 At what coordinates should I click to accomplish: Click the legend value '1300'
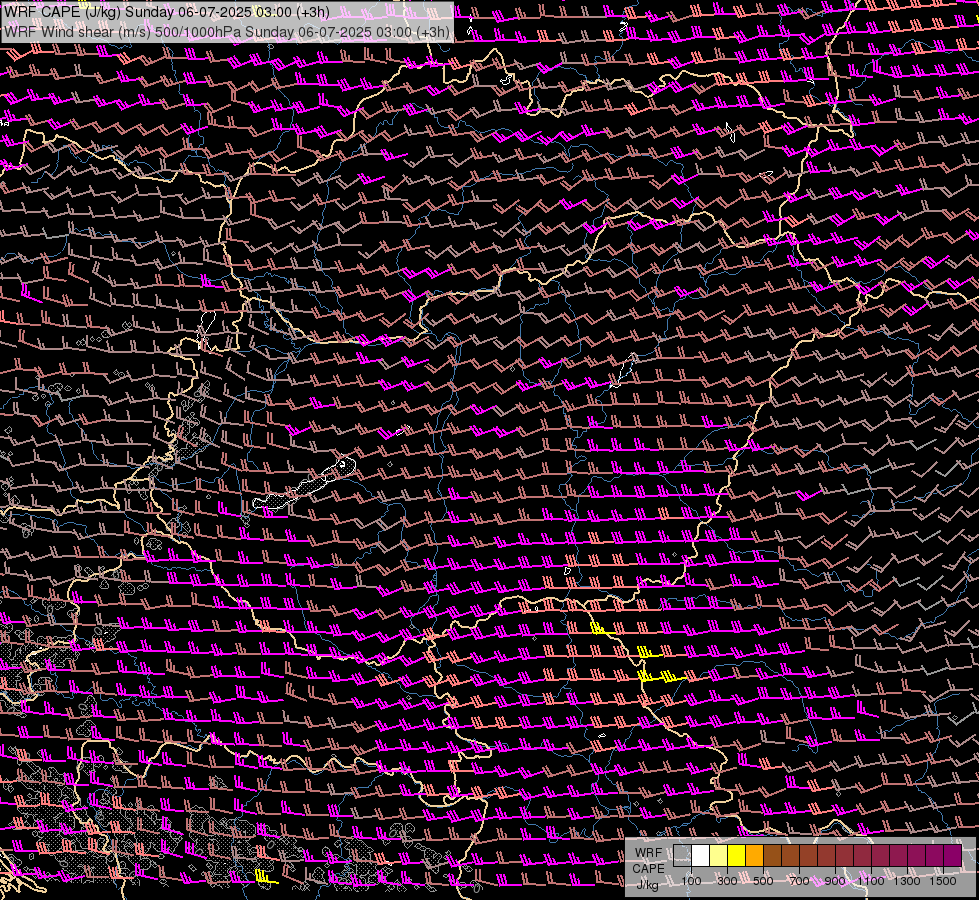(x=907, y=881)
